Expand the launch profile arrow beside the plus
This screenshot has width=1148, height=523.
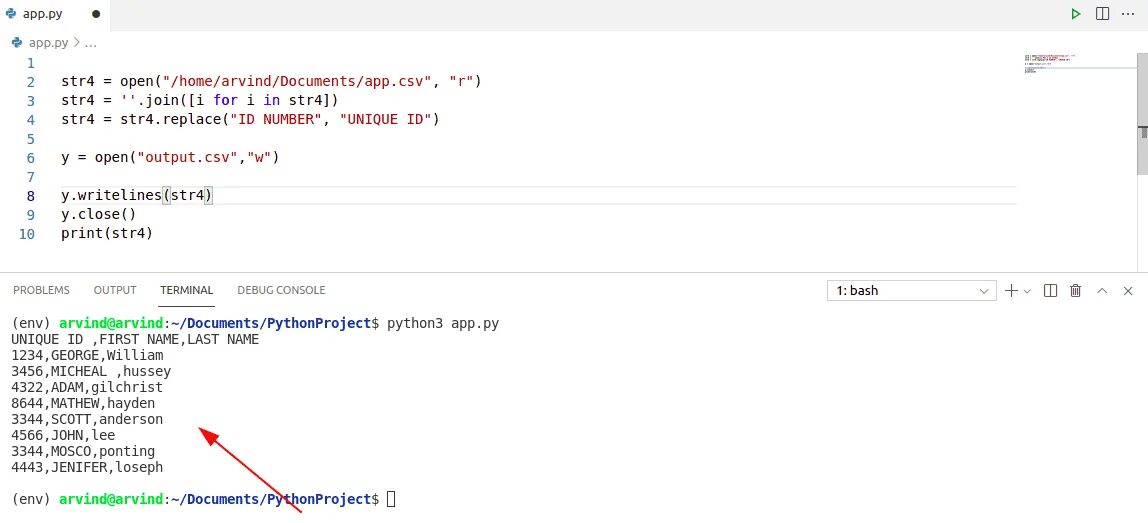tap(1027, 291)
